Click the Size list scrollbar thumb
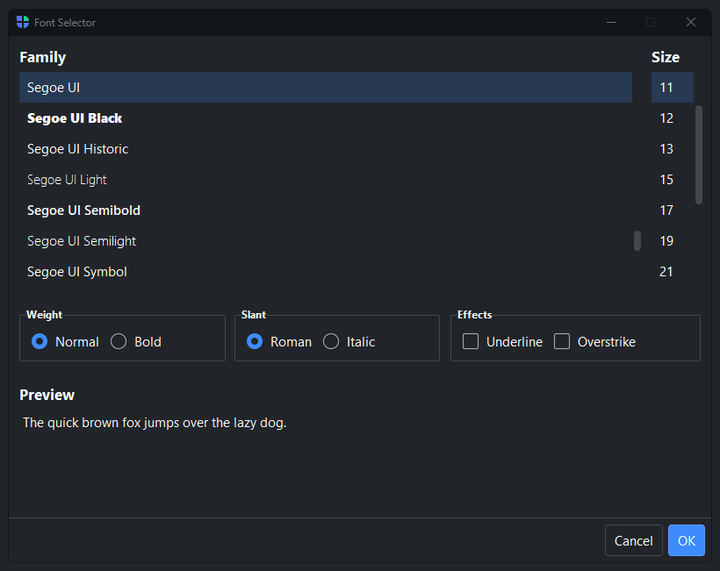Screen dimensions: 720x571 [x=699, y=155]
